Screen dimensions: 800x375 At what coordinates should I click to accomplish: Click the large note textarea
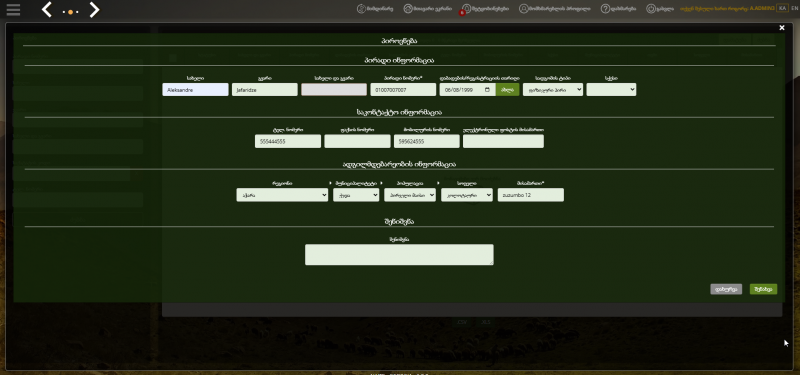point(399,255)
